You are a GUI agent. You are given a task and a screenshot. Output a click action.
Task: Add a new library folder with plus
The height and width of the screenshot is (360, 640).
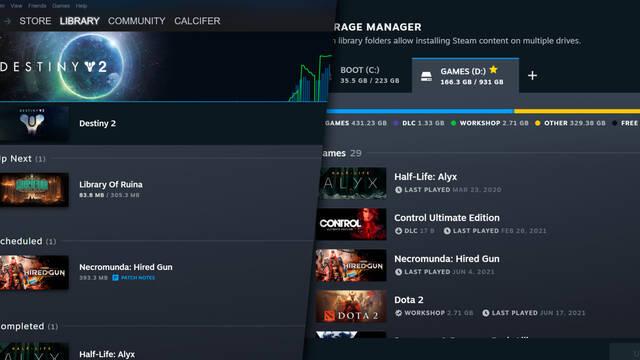click(532, 76)
